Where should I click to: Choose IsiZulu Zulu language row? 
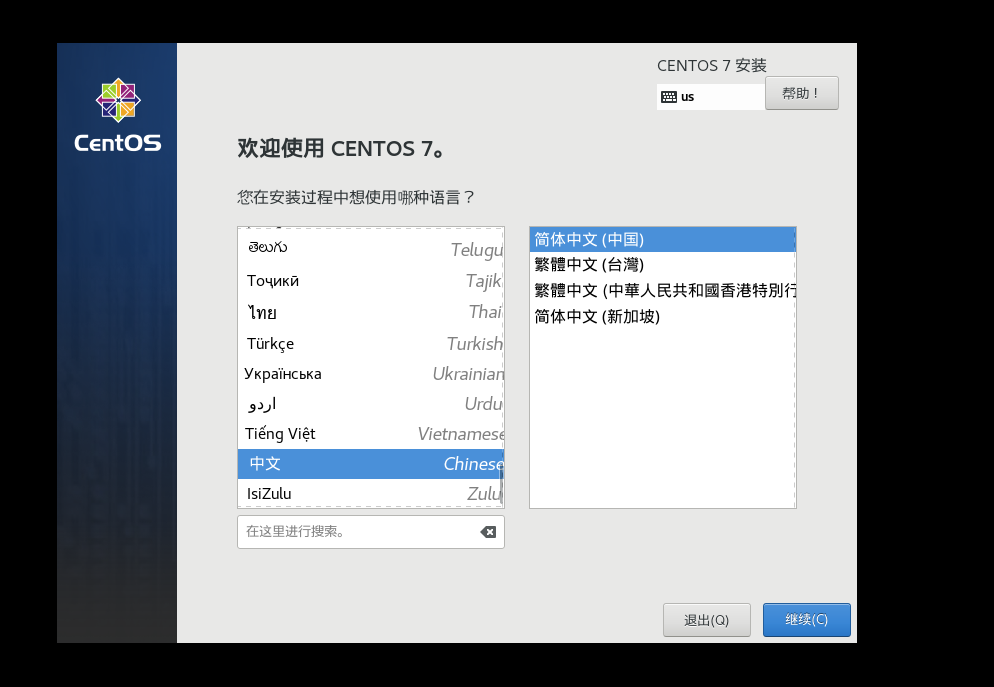coord(371,493)
